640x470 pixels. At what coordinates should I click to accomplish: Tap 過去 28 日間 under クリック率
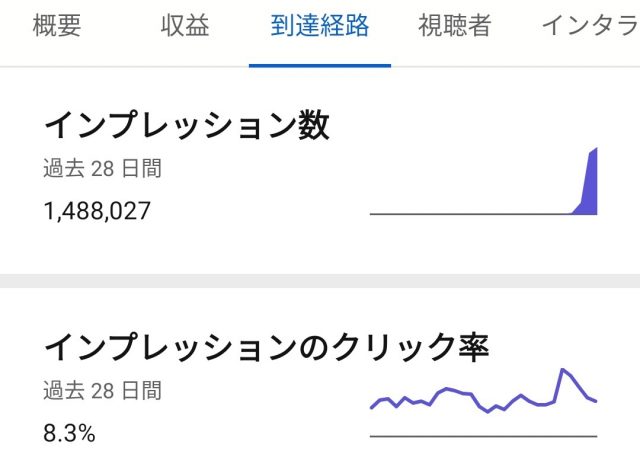pos(102,390)
